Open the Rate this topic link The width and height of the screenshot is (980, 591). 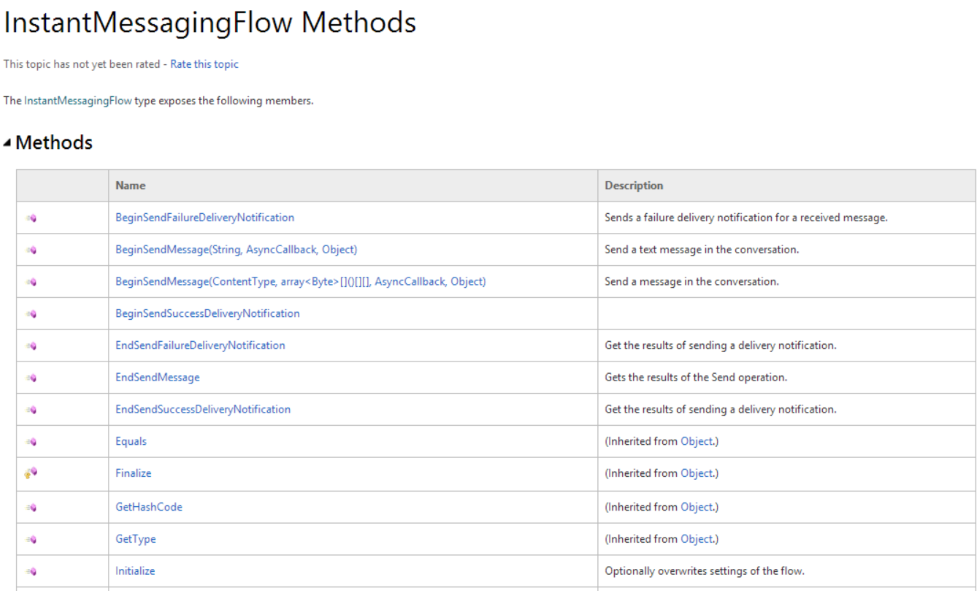(x=204, y=64)
